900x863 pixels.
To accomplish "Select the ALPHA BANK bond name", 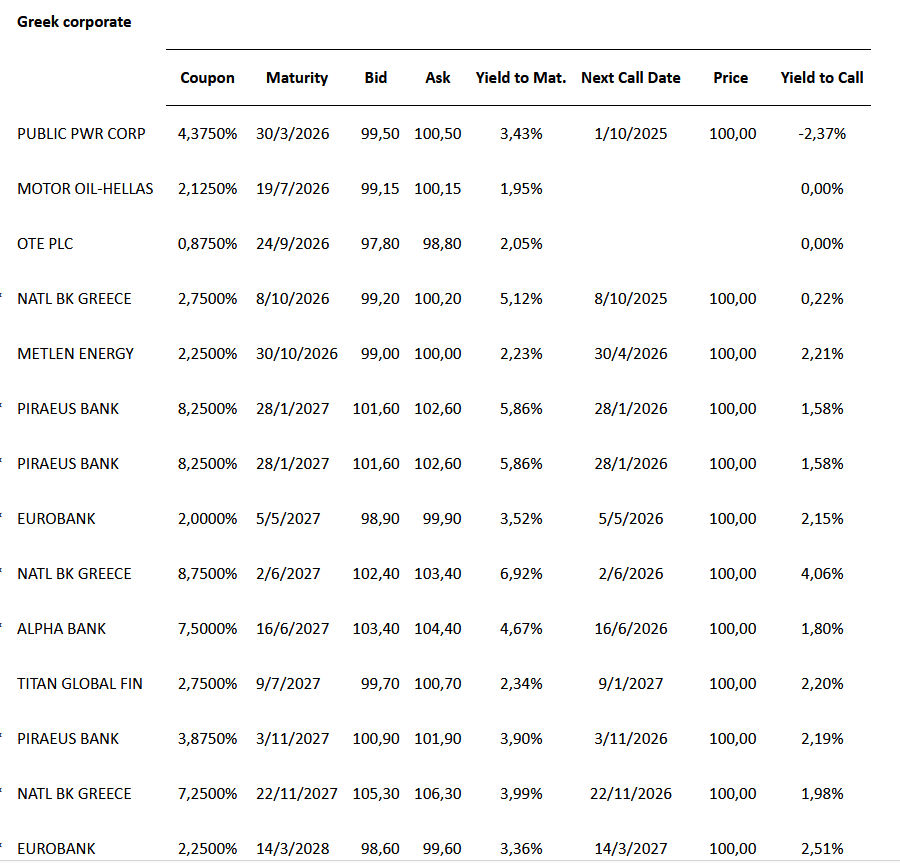I will click(x=61, y=629).
